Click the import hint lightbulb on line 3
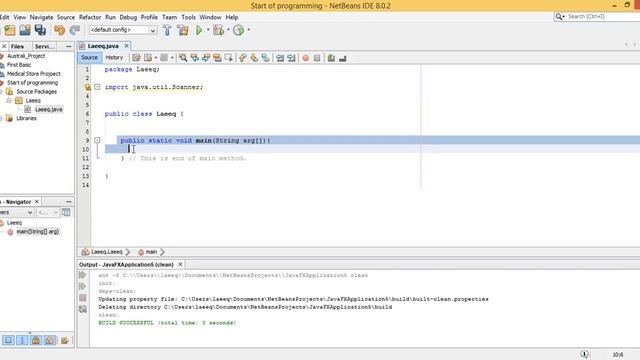Screen dimensions: 640x360 click(87, 87)
